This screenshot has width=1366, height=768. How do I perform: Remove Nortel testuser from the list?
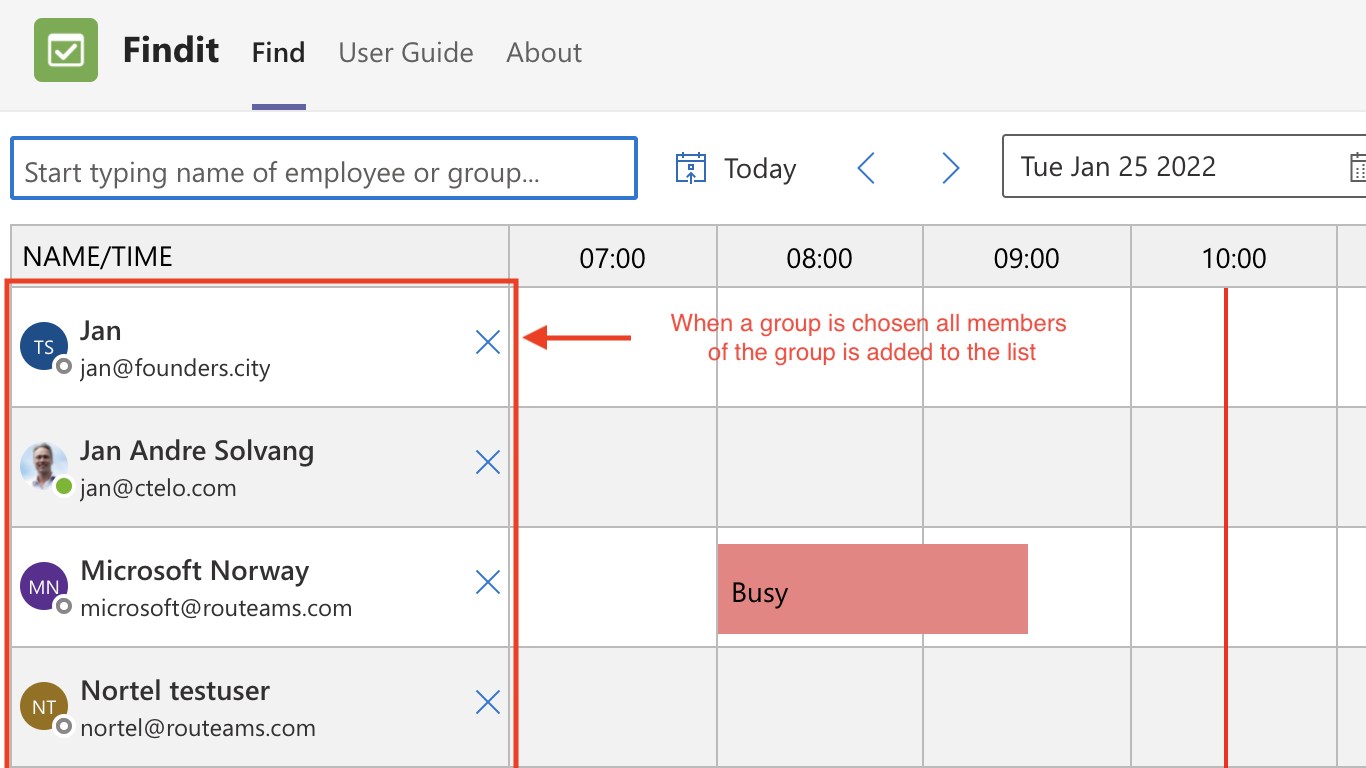click(x=488, y=703)
